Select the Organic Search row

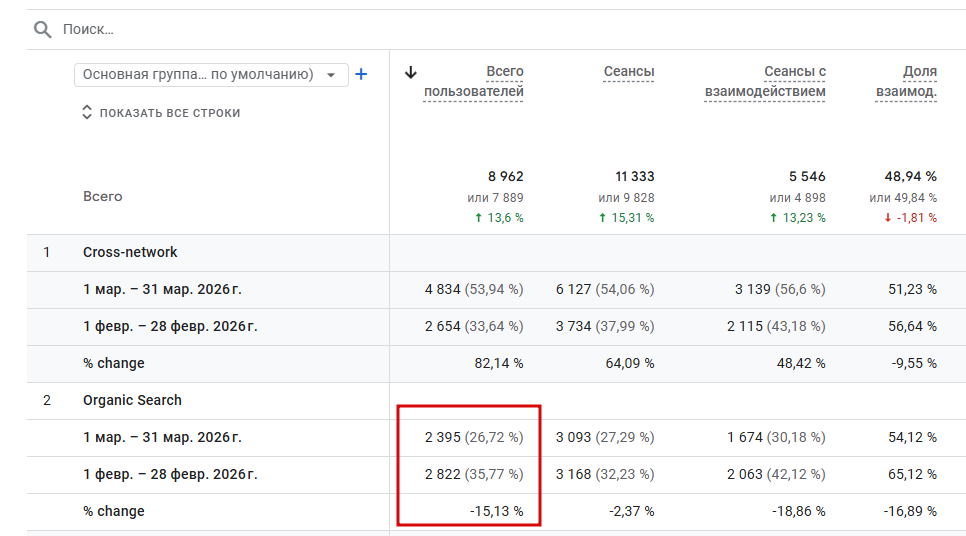point(132,400)
